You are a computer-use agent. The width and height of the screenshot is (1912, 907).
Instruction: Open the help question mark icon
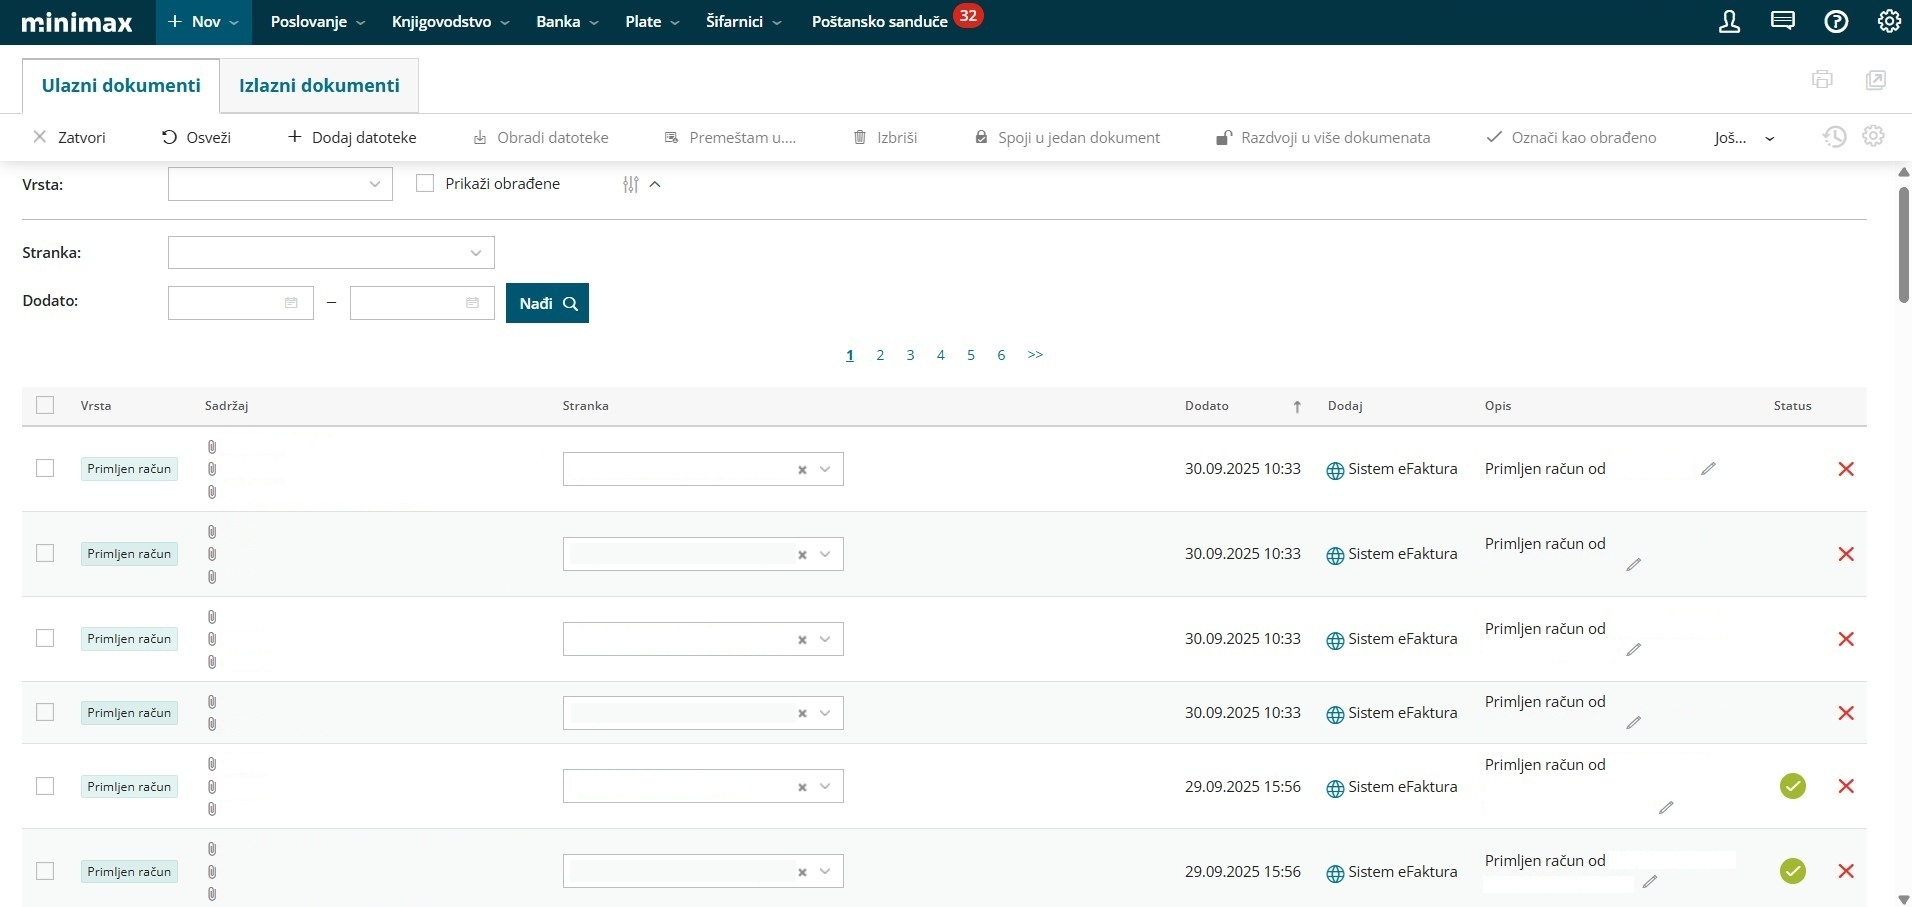pyautogui.click(x=1836, y=22)
